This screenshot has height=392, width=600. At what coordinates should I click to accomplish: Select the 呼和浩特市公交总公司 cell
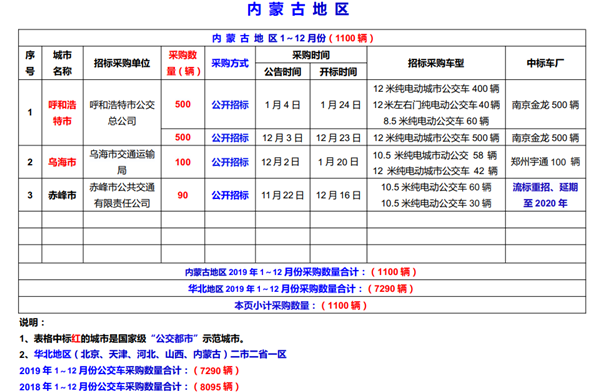[x=122, y=113]
